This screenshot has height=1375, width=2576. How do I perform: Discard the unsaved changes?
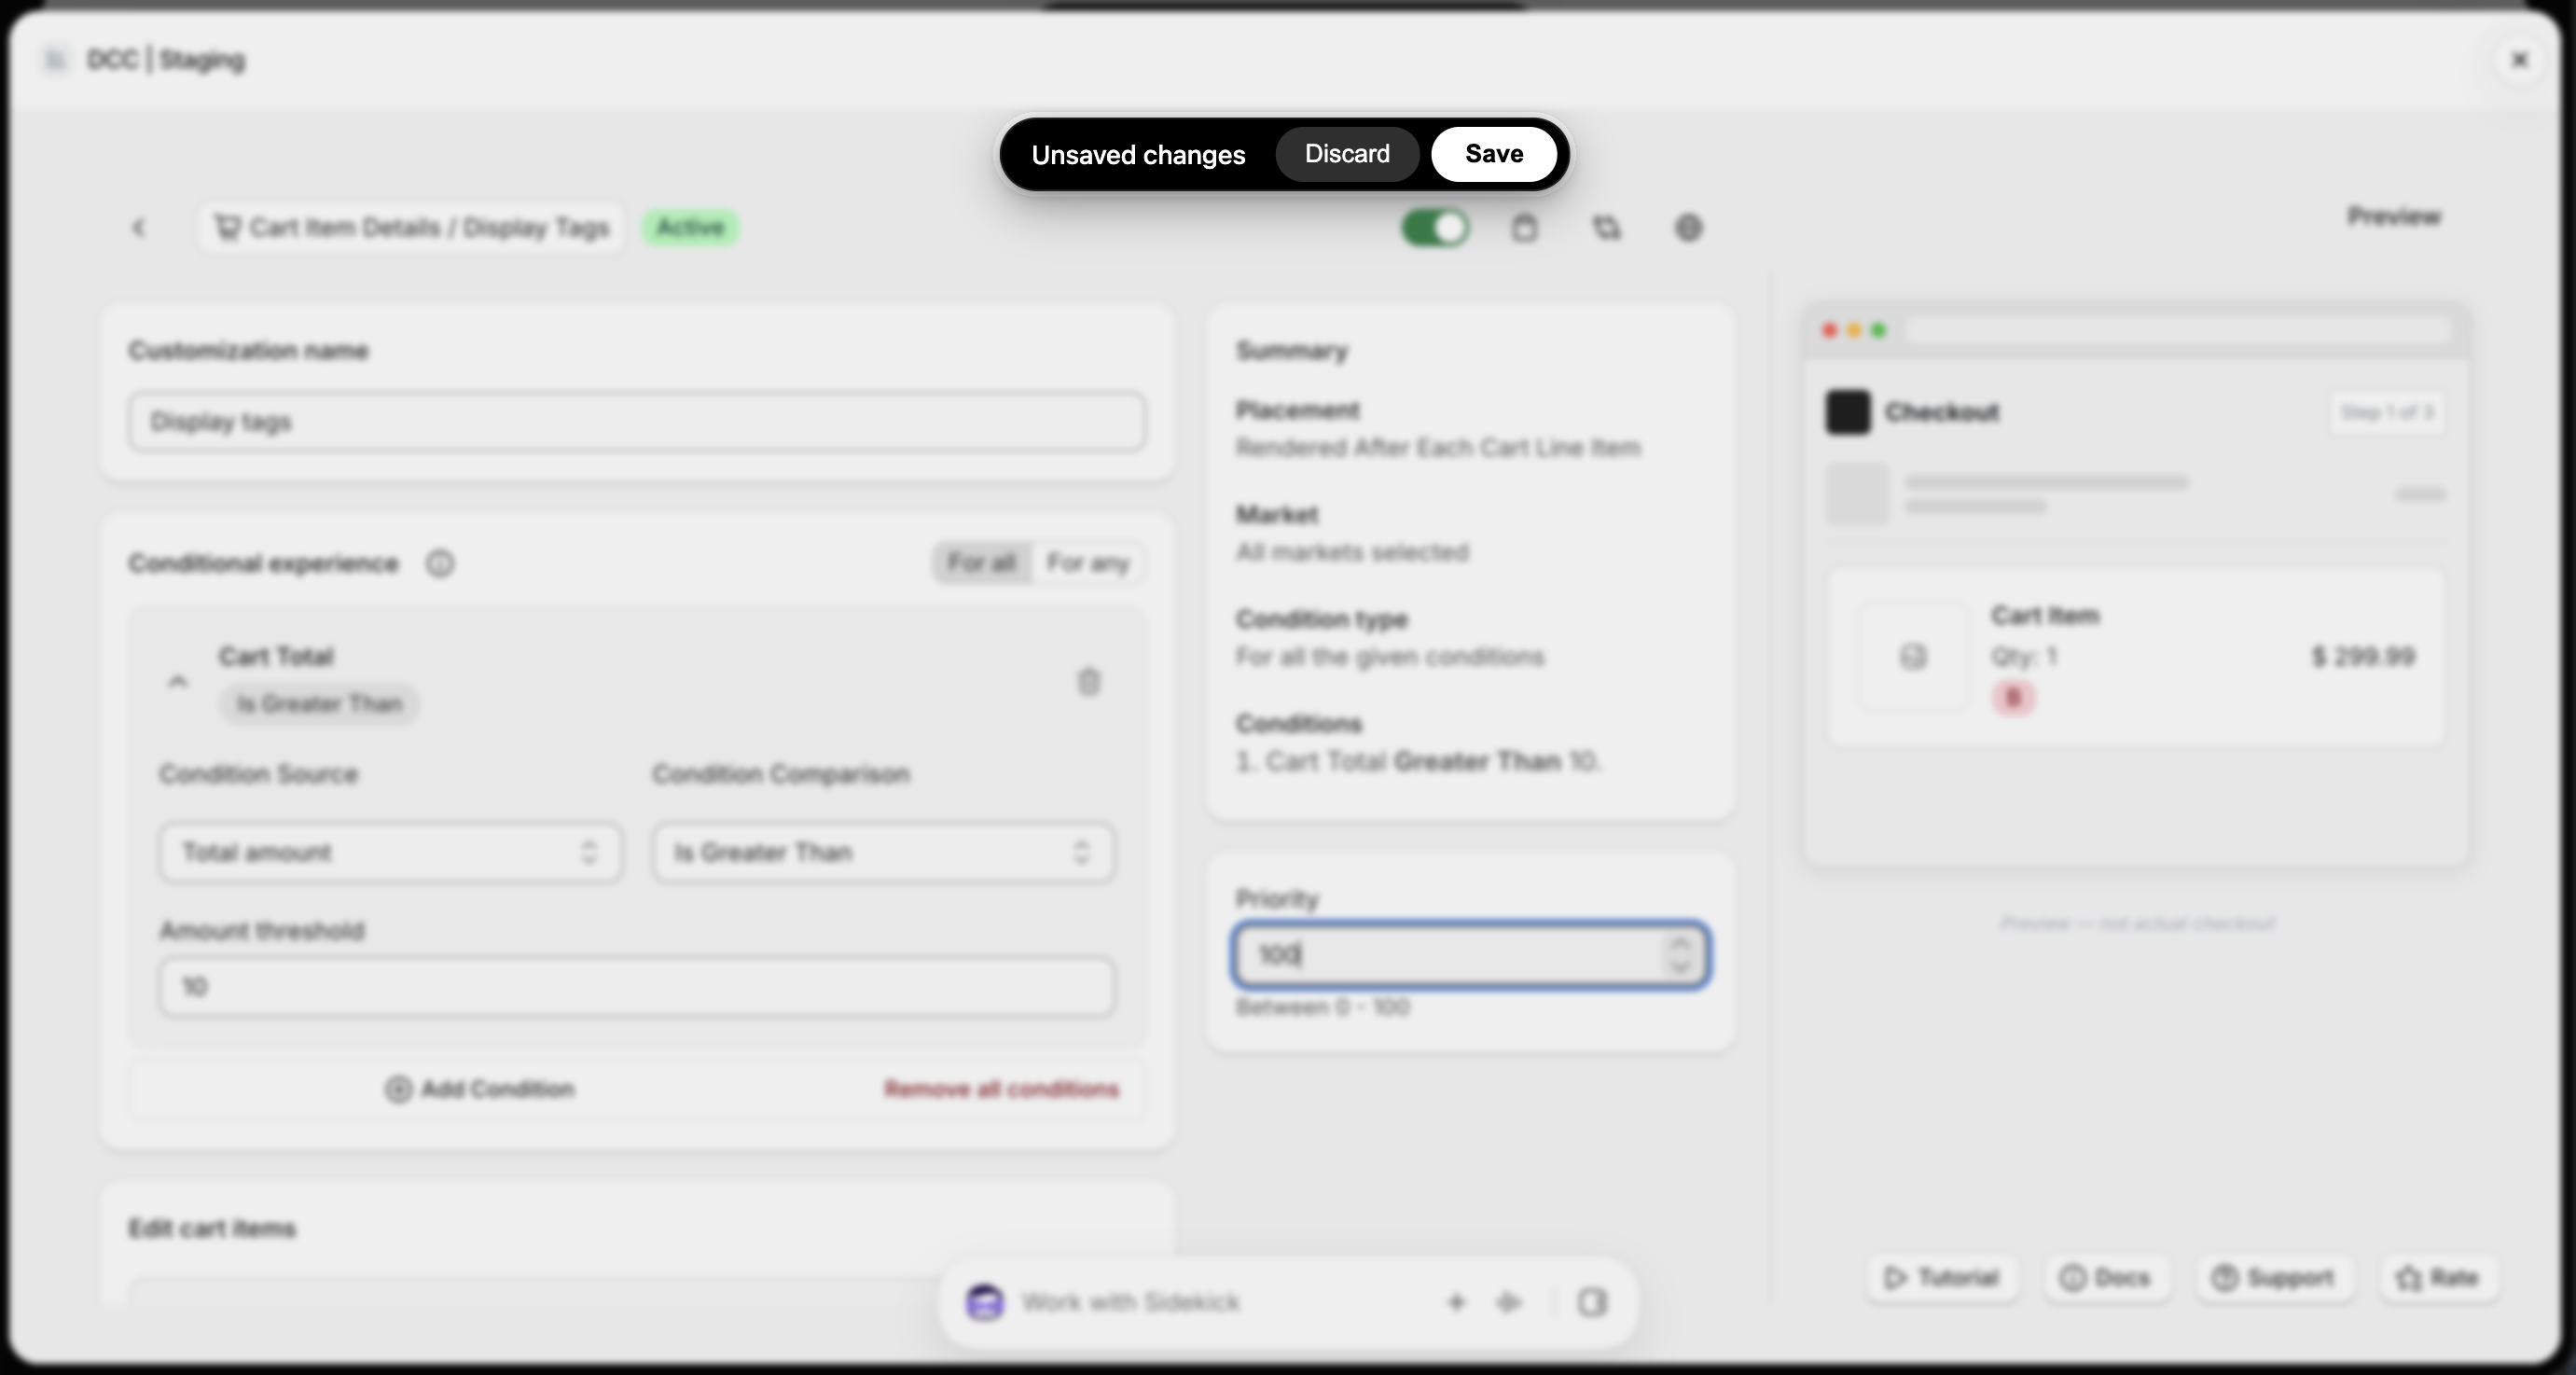(x=1347, y=154)
